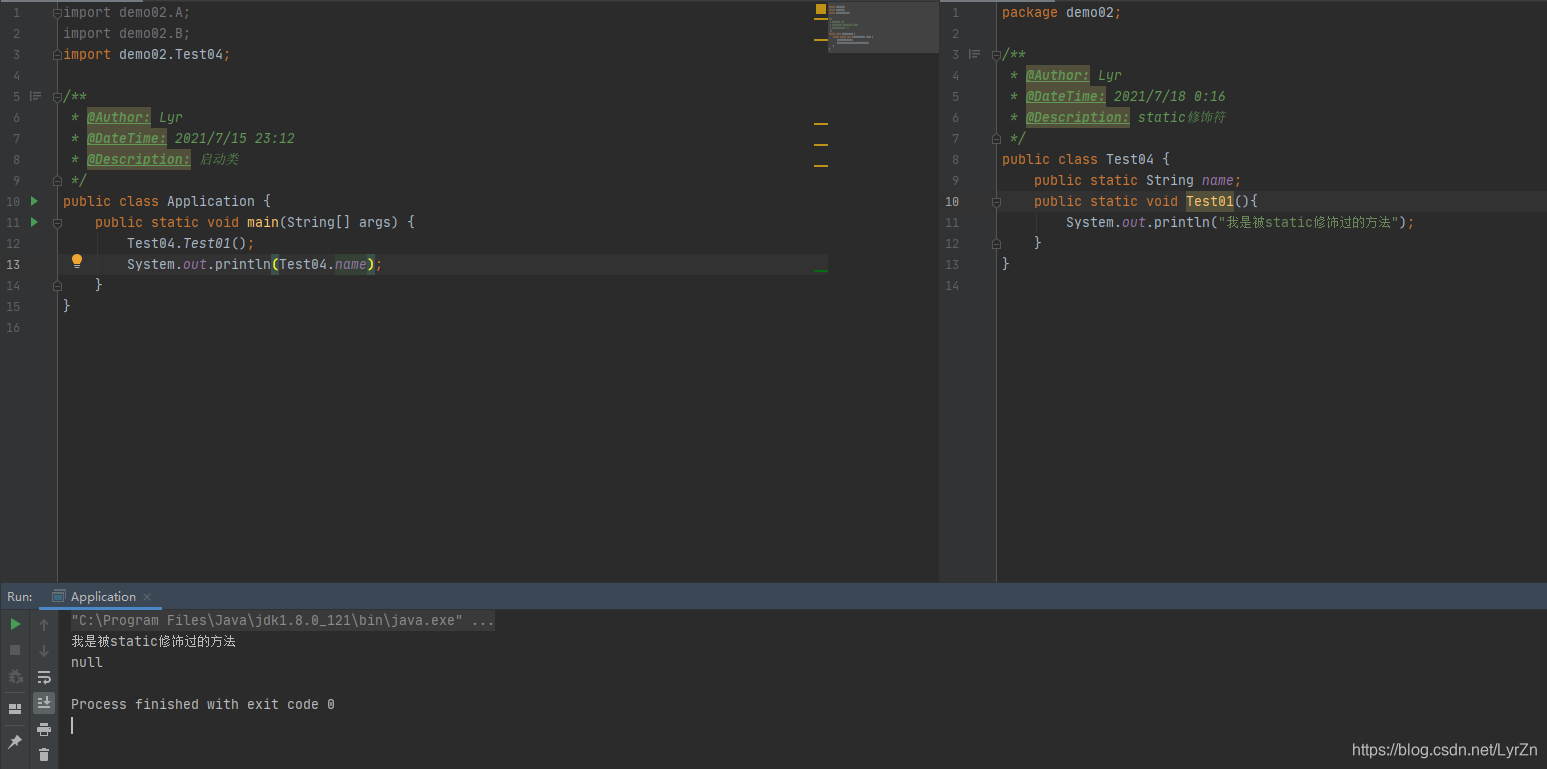Click 'Process finished with exit code 0'
This screenshot has height=769, width=1547.
(x=203, y=704)
